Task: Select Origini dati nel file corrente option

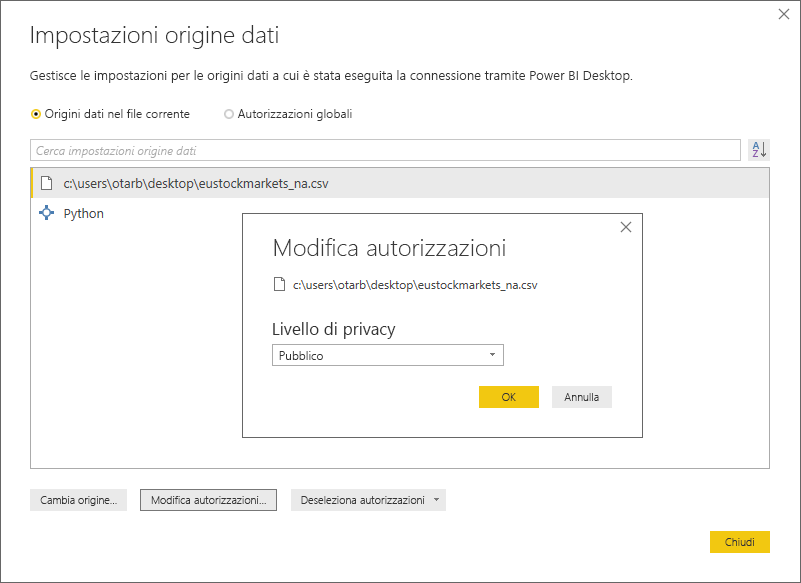Action: click(35, 114)
